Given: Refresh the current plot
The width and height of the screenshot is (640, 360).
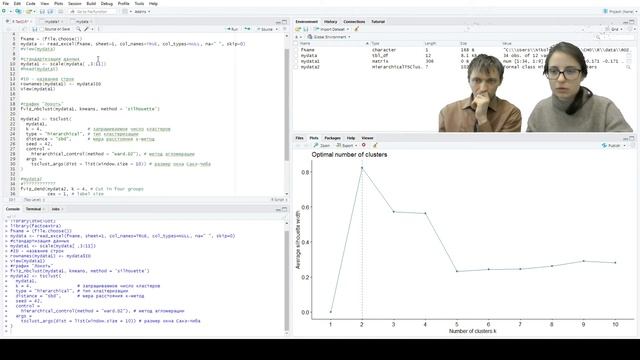Looking at the screenshot, I should tap(632, 145).
